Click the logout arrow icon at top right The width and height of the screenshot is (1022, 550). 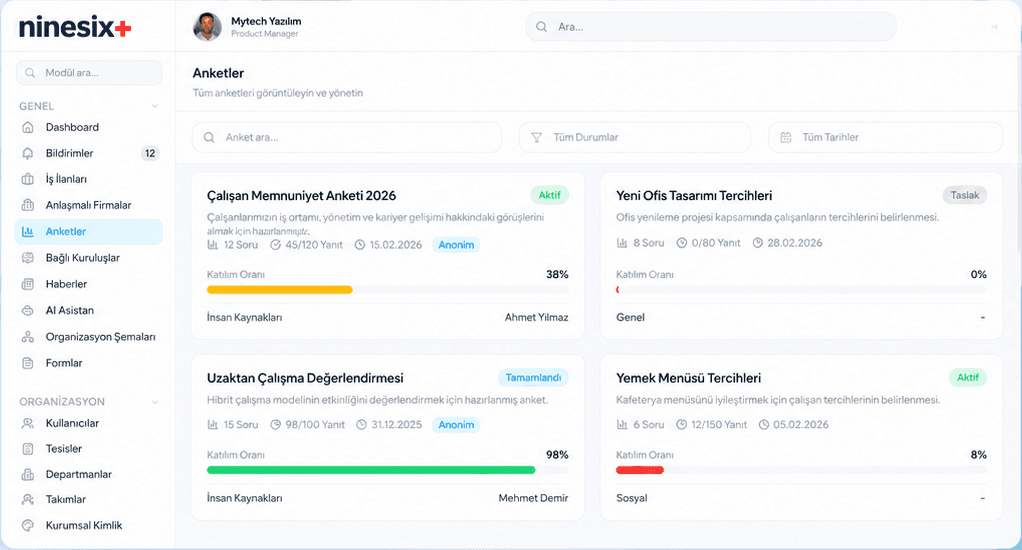click(995, 27)
